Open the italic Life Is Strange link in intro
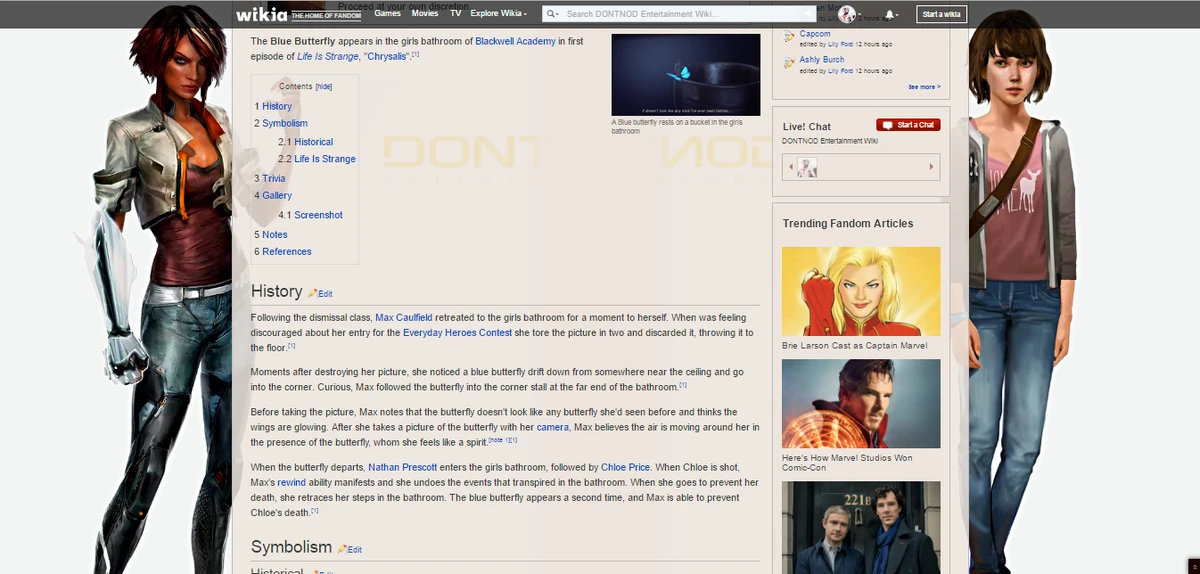1200x574 pixels. (326, 56)
